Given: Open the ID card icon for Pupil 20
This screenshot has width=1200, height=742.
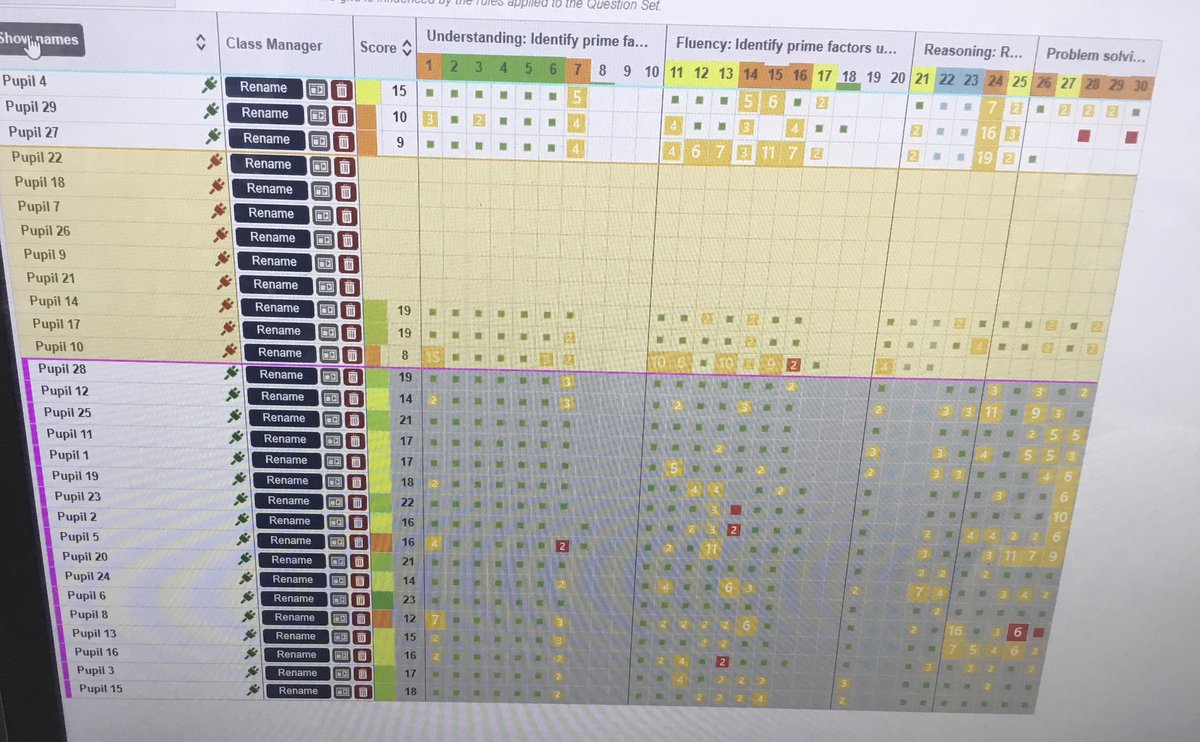Looking at the screenshot, I should click(338, 561).
